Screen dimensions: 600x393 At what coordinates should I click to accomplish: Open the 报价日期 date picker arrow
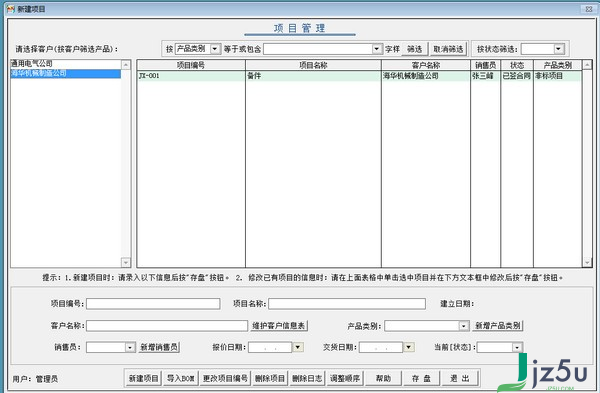(x=298, y=347)
